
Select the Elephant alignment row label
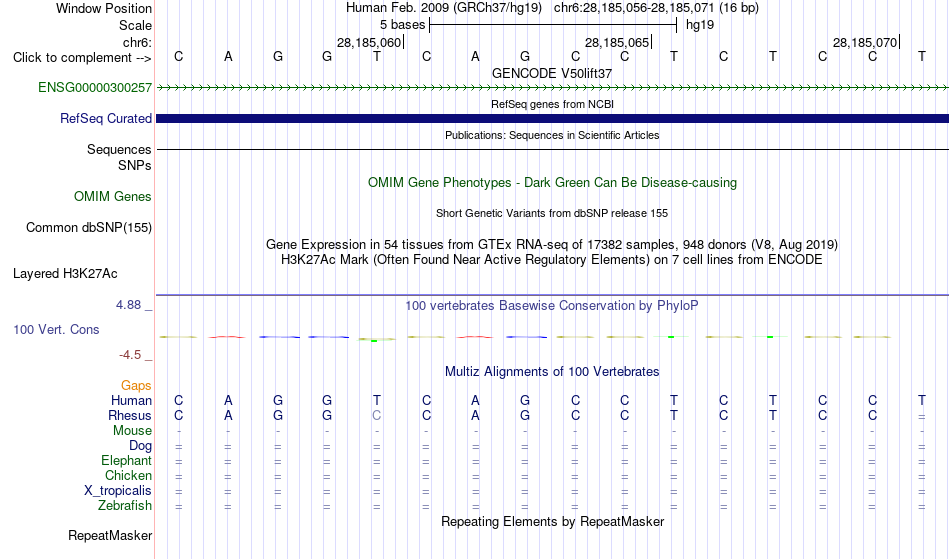(x=126, y=460)
